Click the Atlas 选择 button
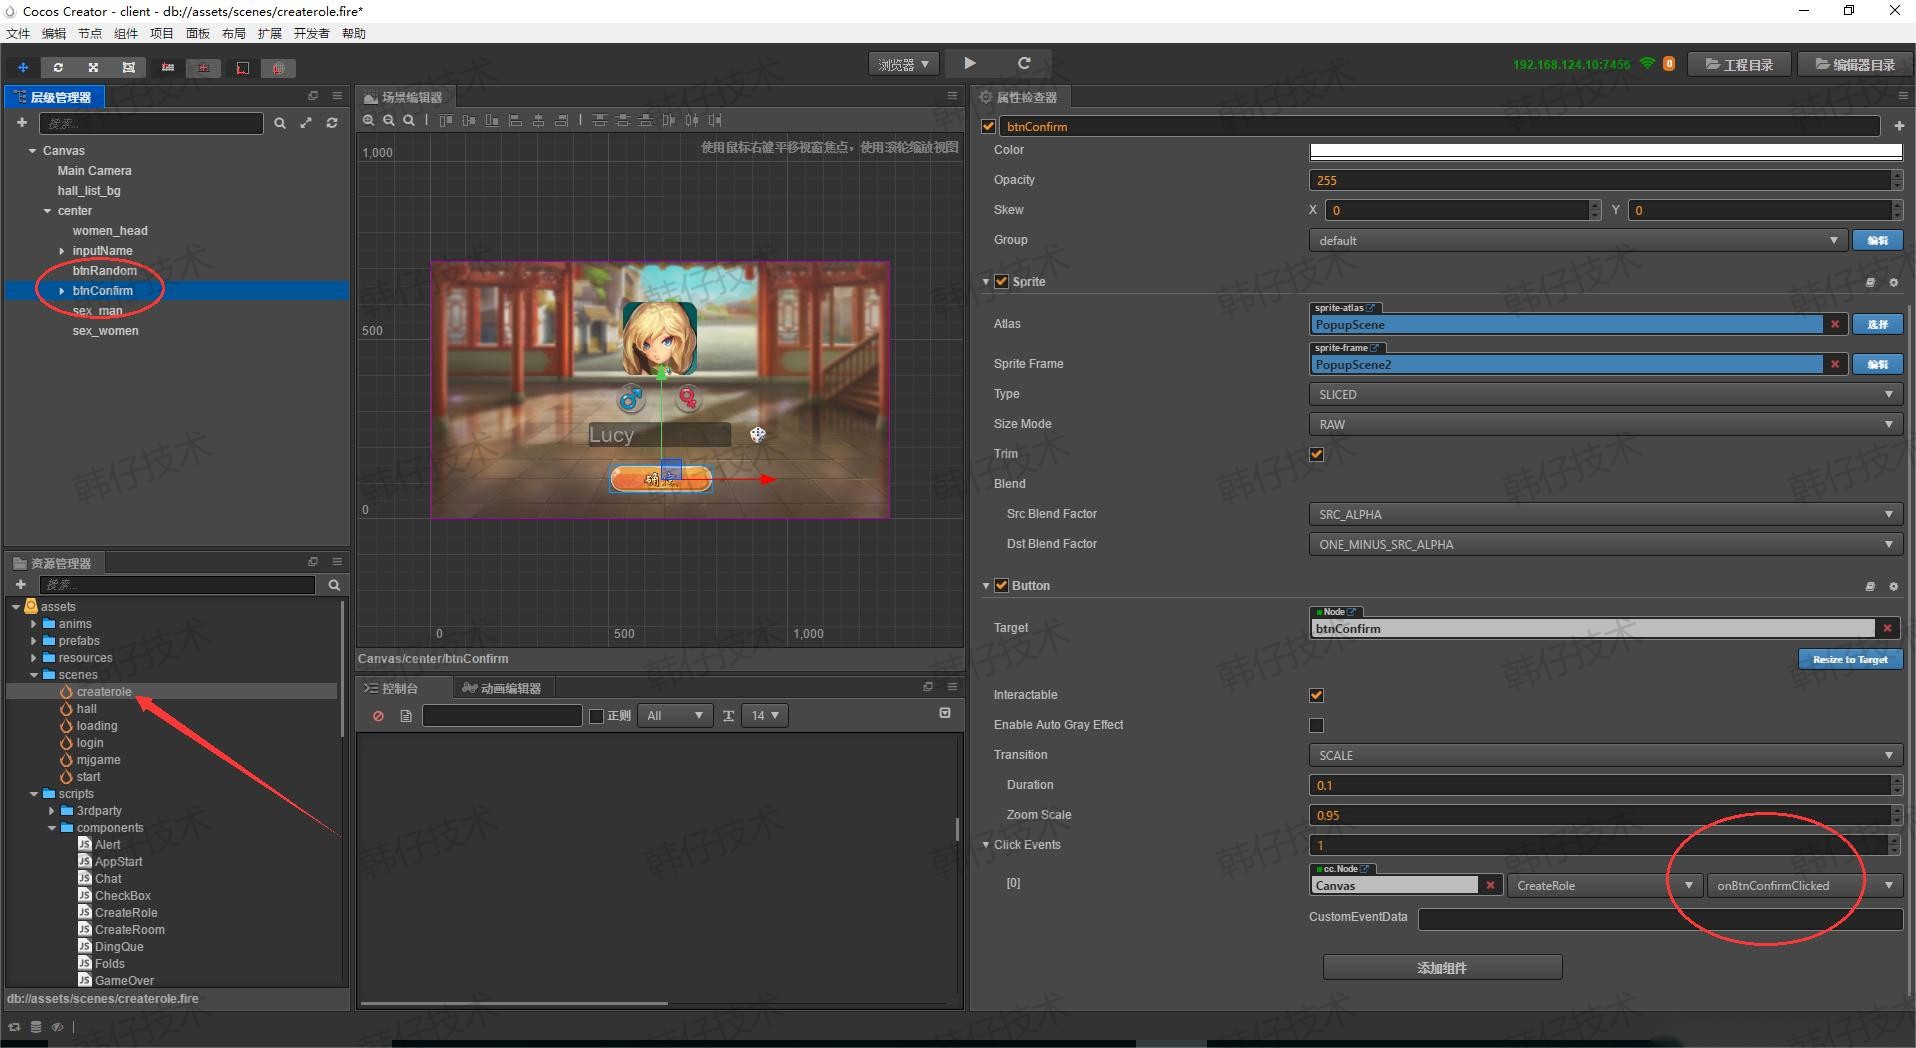 [1877, 324]
